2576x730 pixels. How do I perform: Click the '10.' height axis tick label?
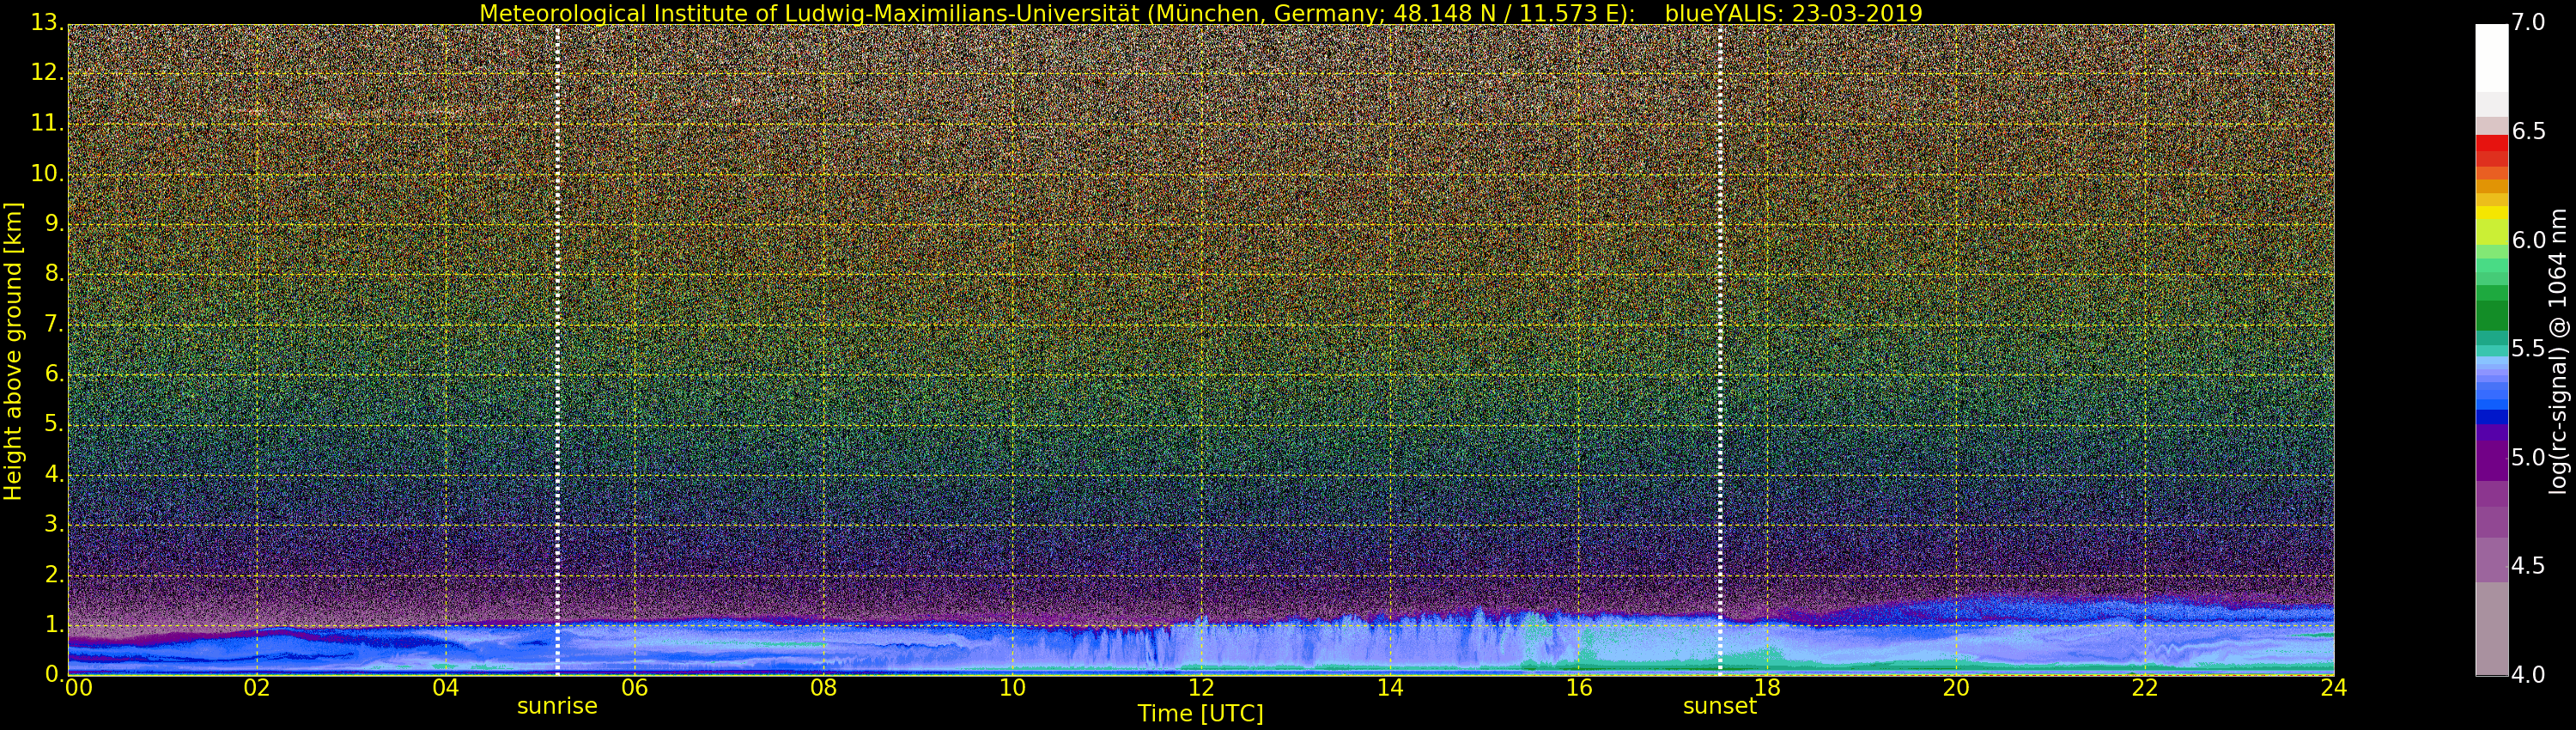point(47,173)
